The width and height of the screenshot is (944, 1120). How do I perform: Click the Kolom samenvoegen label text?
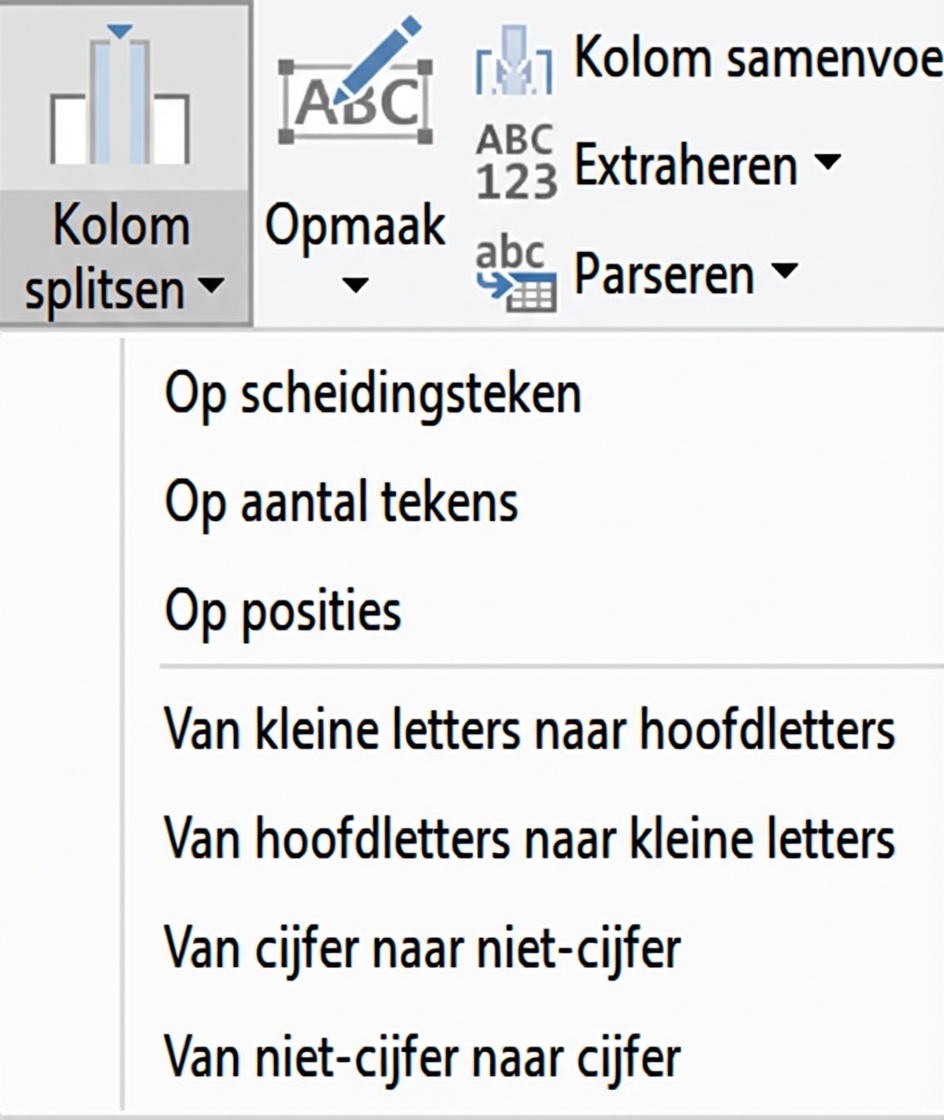coord(755,56)
